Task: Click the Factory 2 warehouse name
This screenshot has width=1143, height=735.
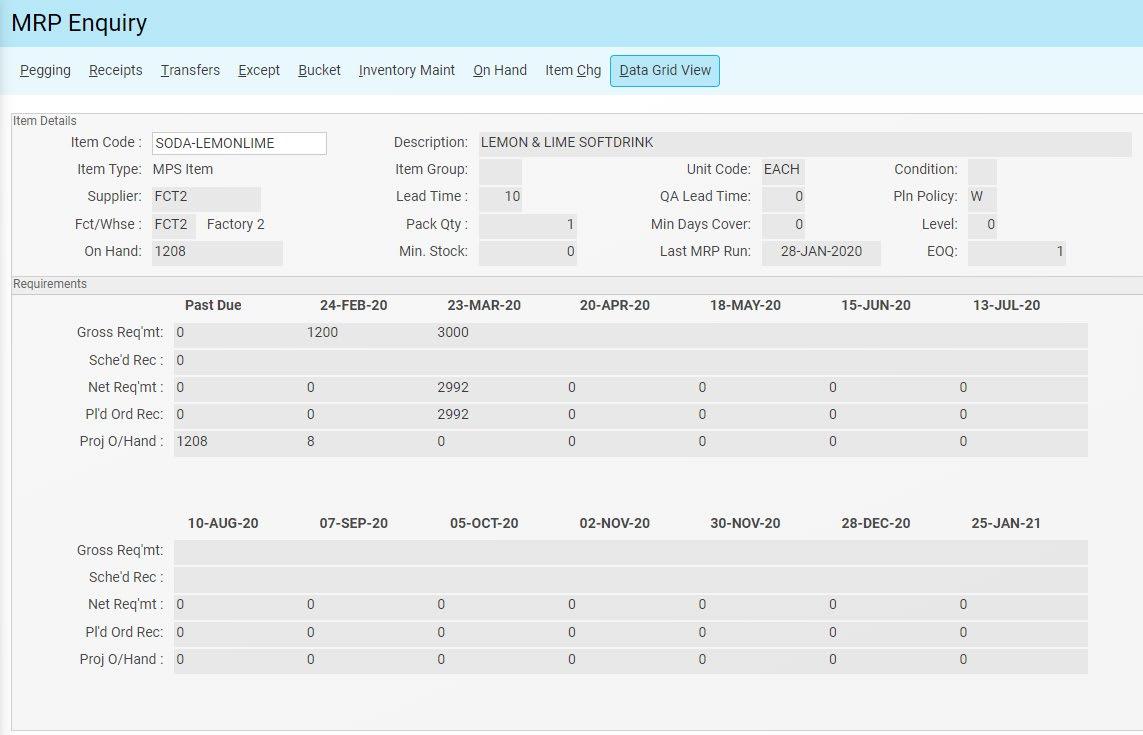Action: pos(235,225)
